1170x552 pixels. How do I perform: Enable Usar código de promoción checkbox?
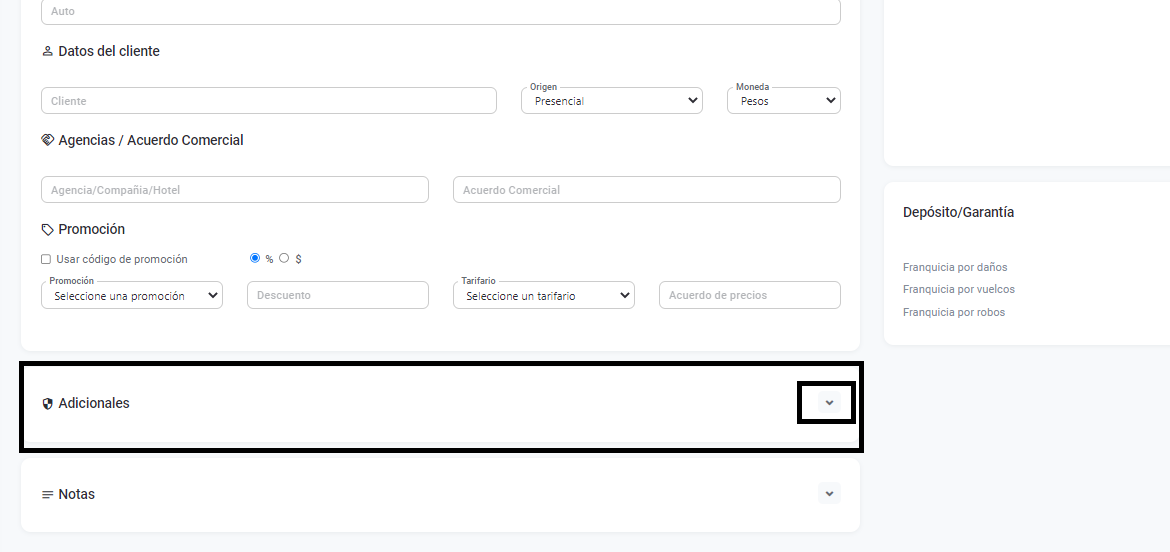pyautogui.click(x=46, y=259)
